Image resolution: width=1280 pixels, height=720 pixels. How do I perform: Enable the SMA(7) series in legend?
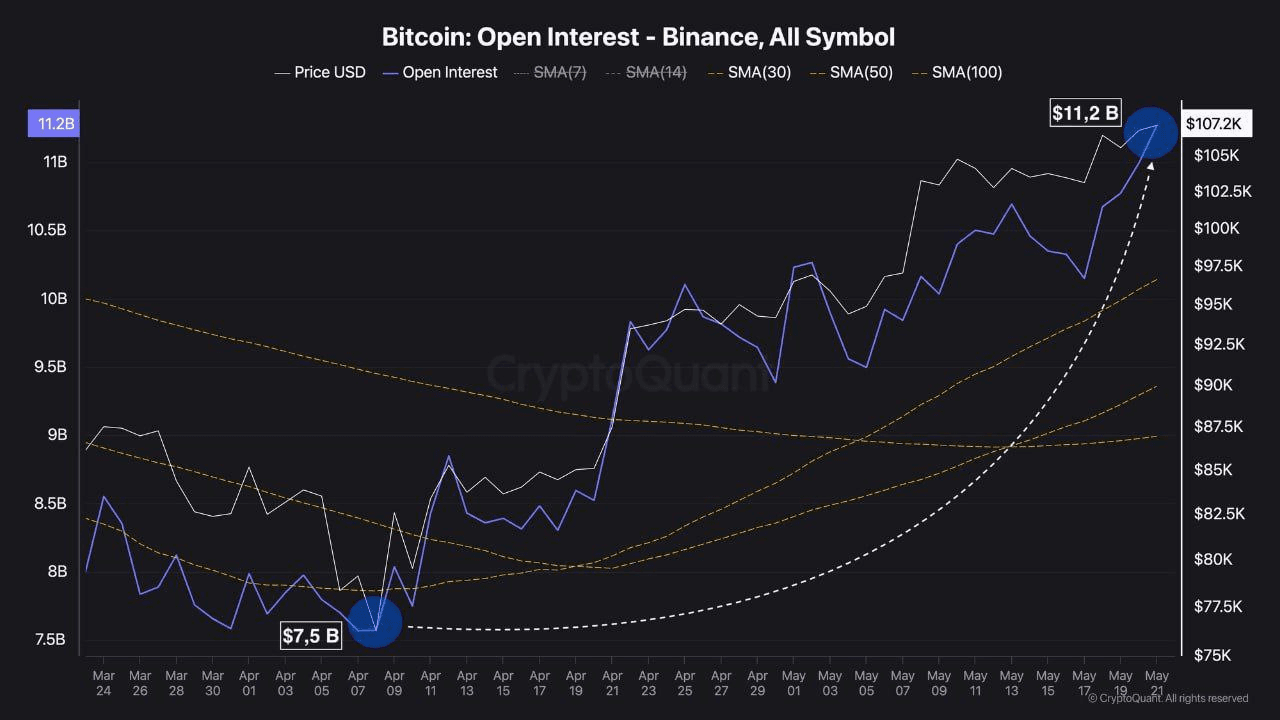tap(550, 72)
